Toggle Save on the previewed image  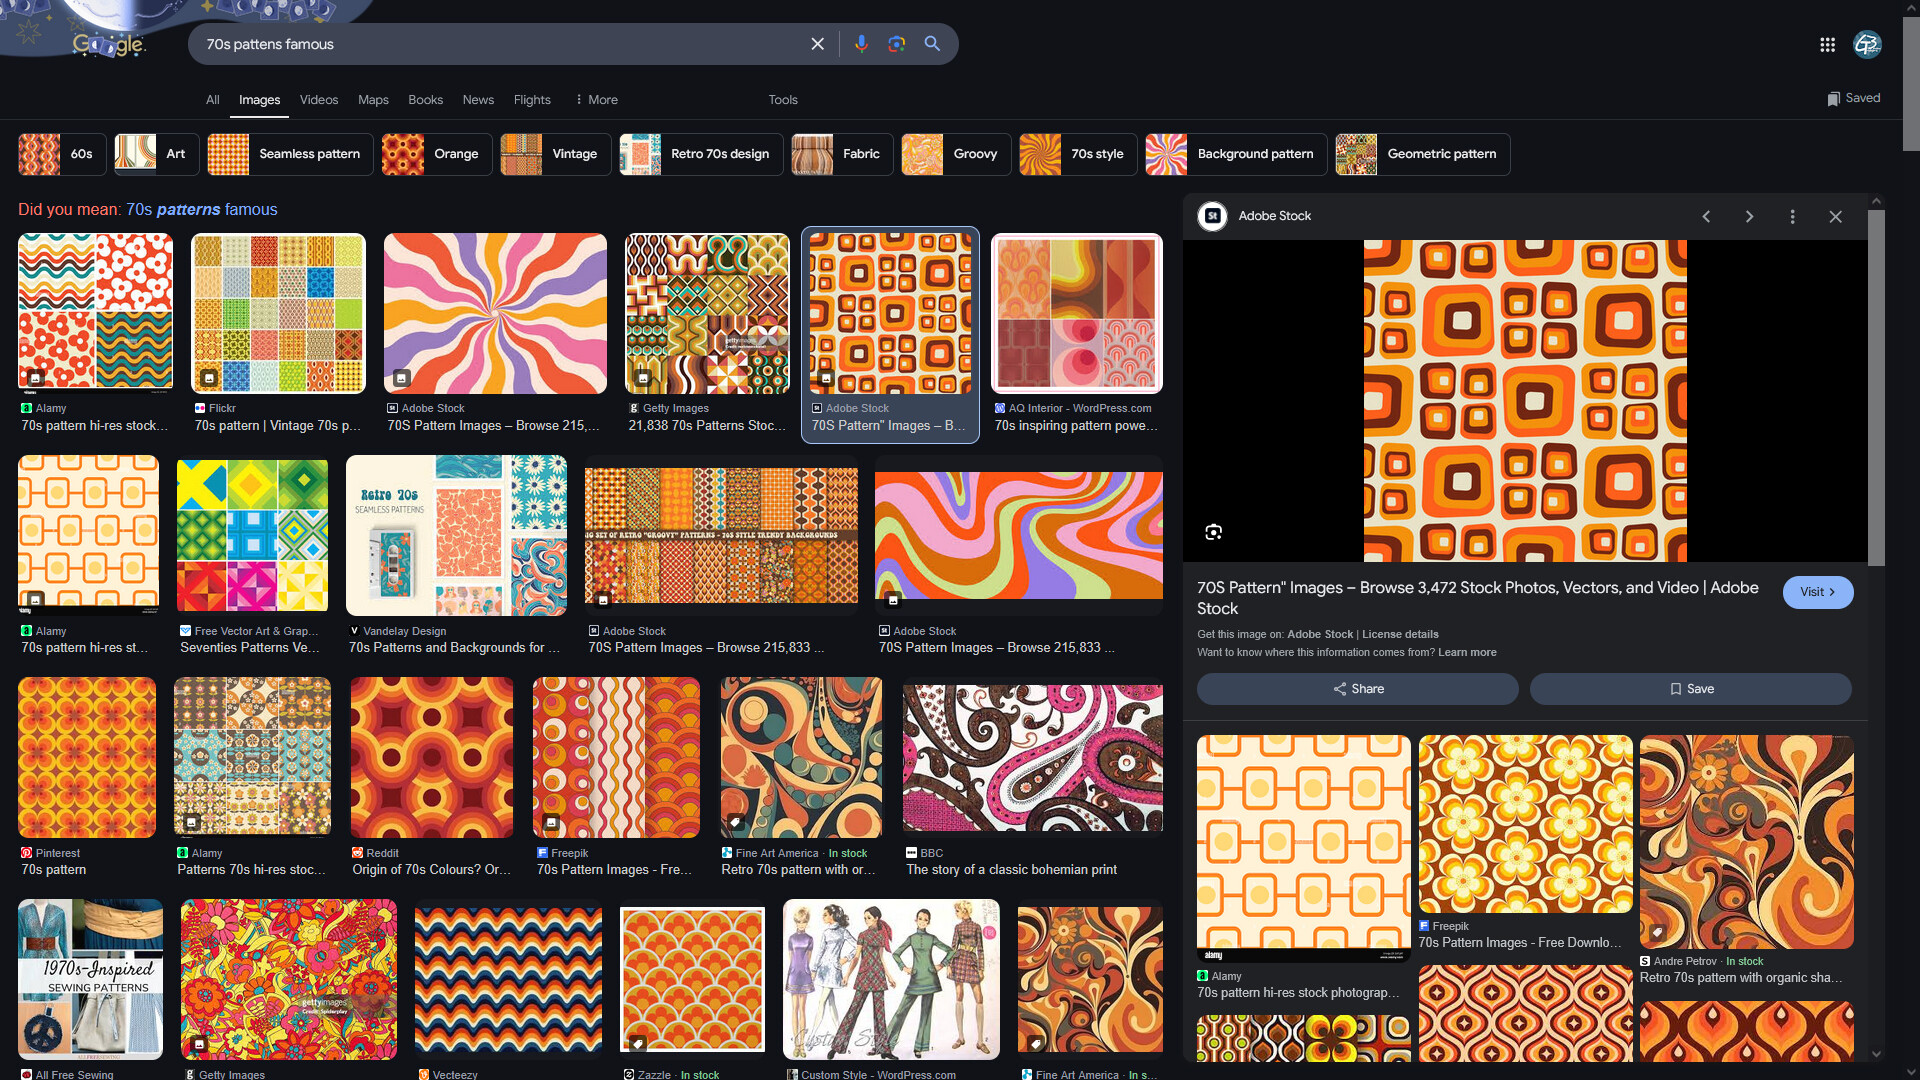[x=1690, y=689]
